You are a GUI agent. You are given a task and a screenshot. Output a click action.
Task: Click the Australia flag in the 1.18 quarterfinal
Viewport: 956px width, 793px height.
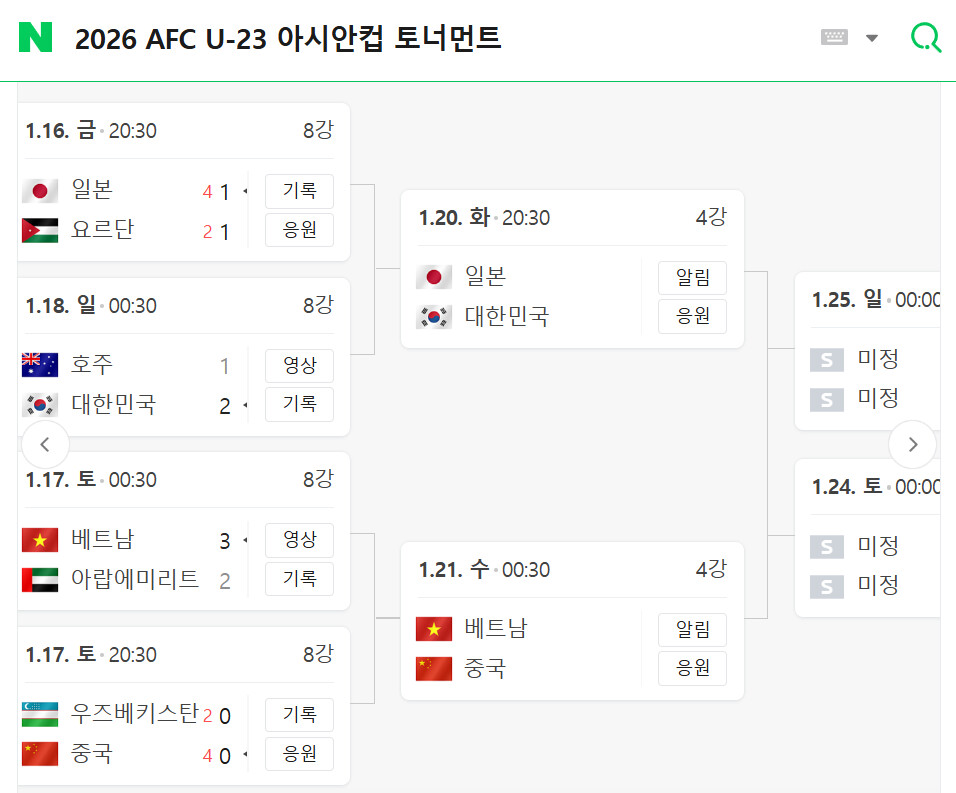(40, 365)
